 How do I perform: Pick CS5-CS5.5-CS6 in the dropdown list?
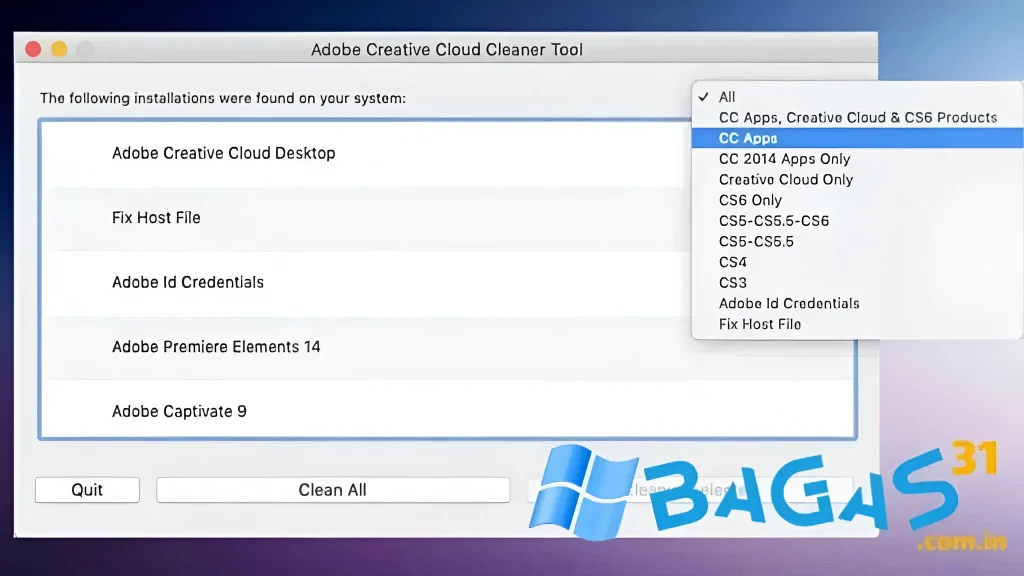857,221
